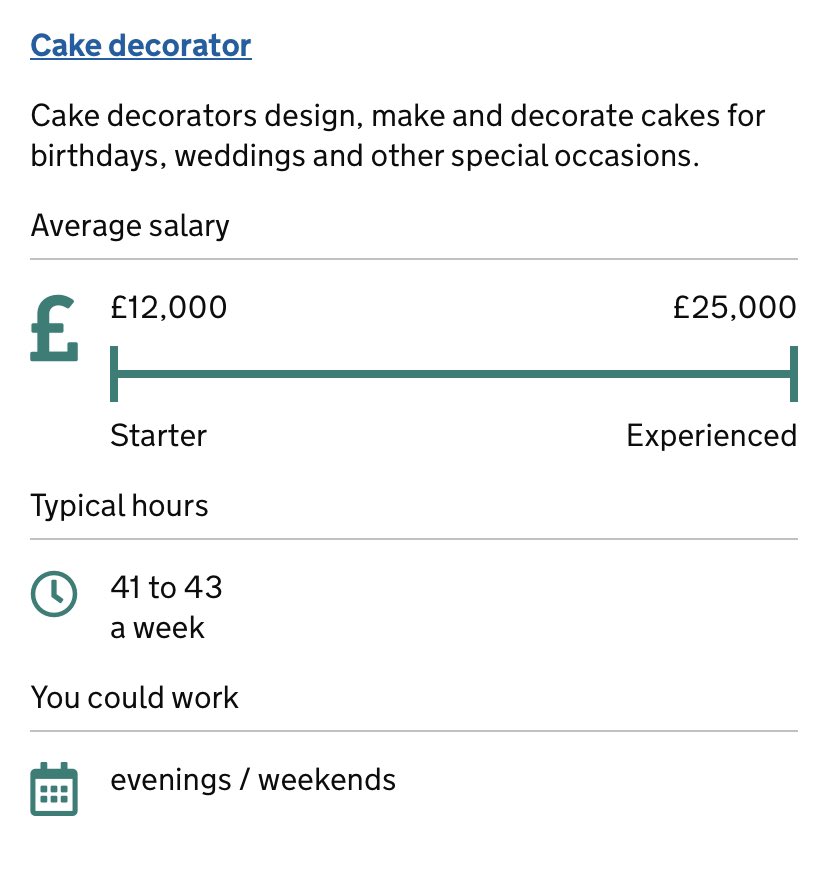Click the cake decorators description paragraph
This screenshot has width=828, height=873.
click(x=398, y=136)
